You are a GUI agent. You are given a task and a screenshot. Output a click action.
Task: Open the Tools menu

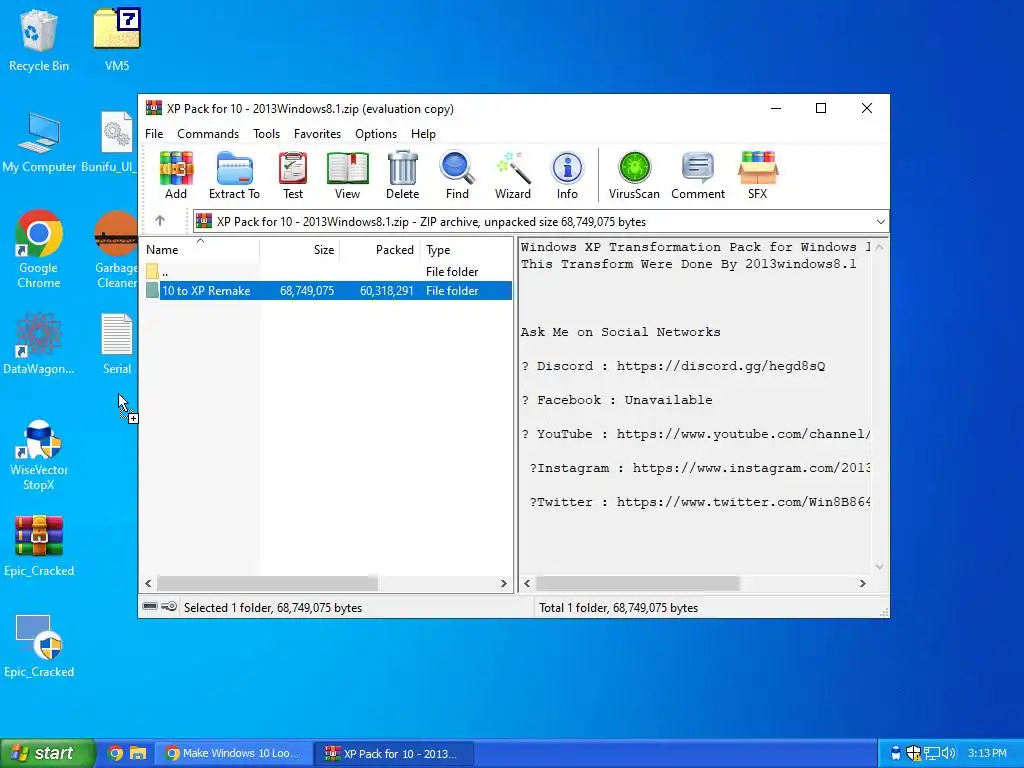266,133
